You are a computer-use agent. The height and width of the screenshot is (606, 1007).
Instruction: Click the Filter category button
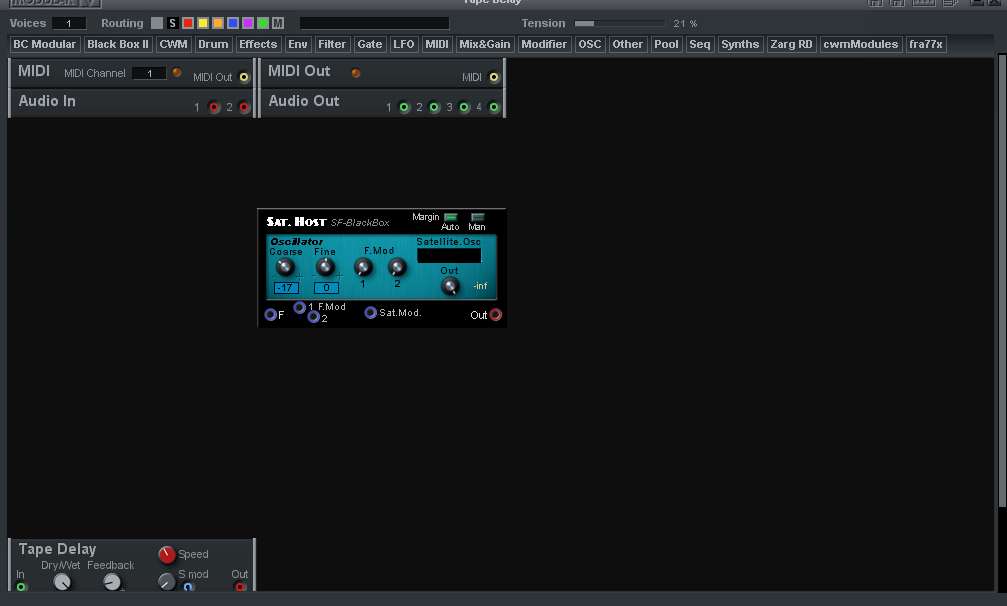click(332, 44)
